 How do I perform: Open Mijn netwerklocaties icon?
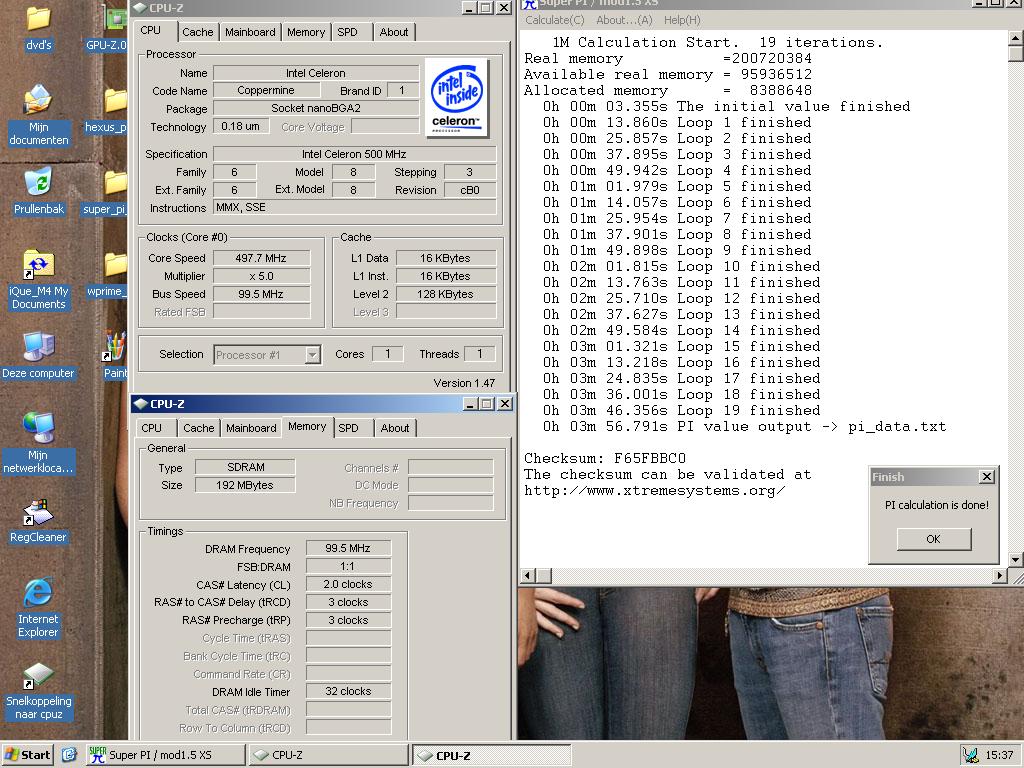pos(38,428)
